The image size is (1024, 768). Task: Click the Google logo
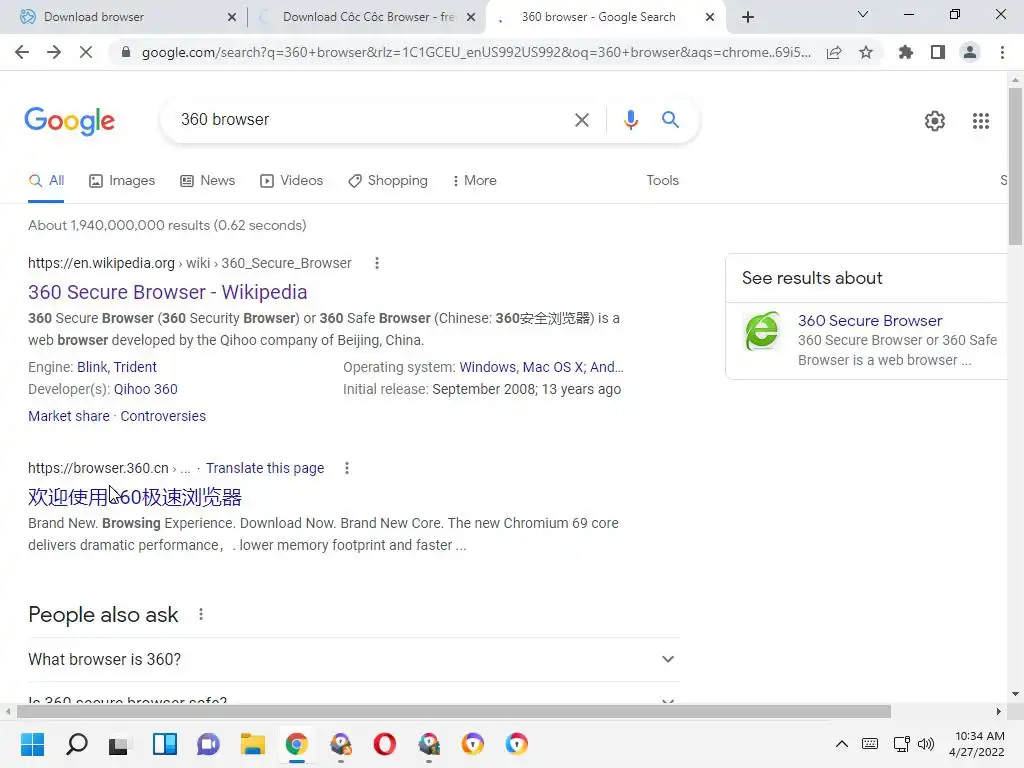(69, 121)
